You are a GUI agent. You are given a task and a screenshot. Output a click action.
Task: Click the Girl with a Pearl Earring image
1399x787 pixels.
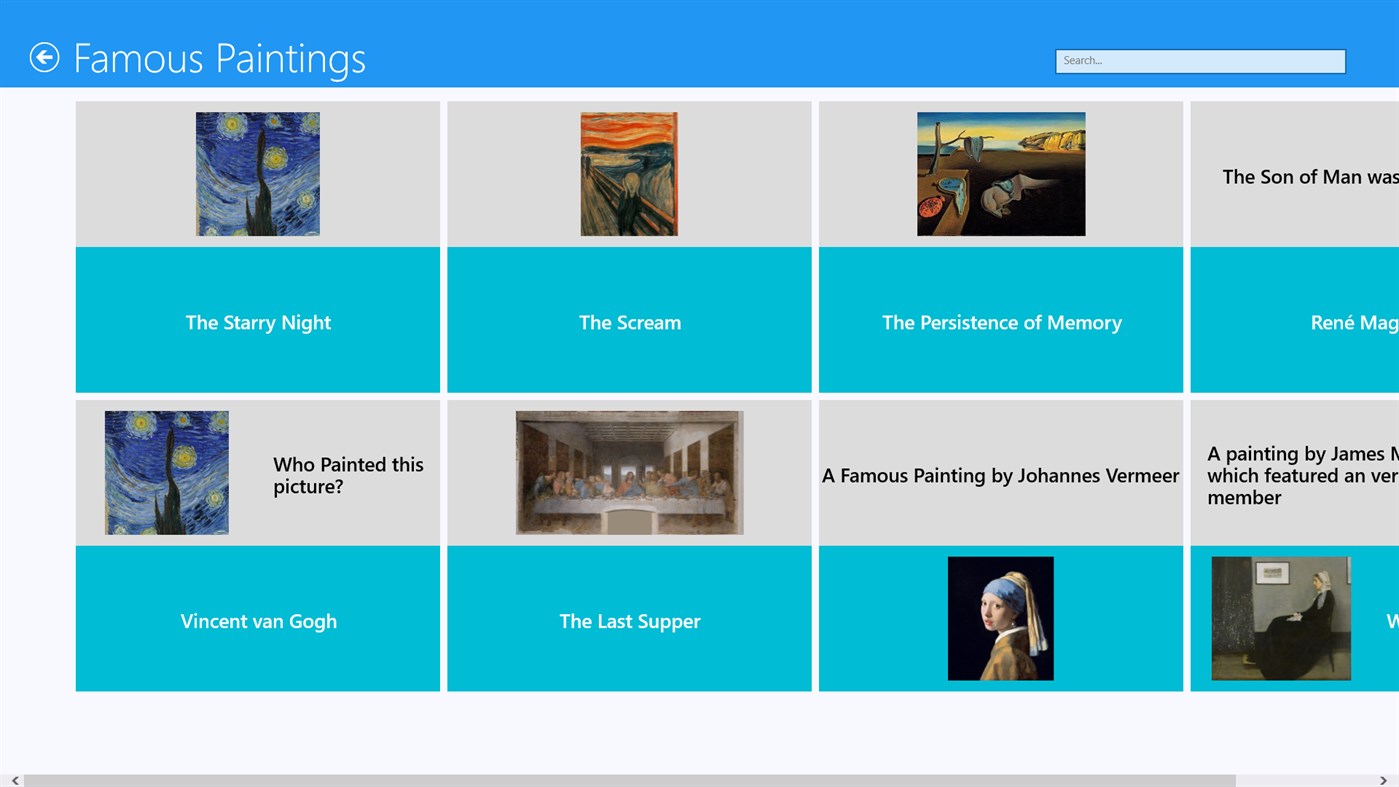[1001, 617]
